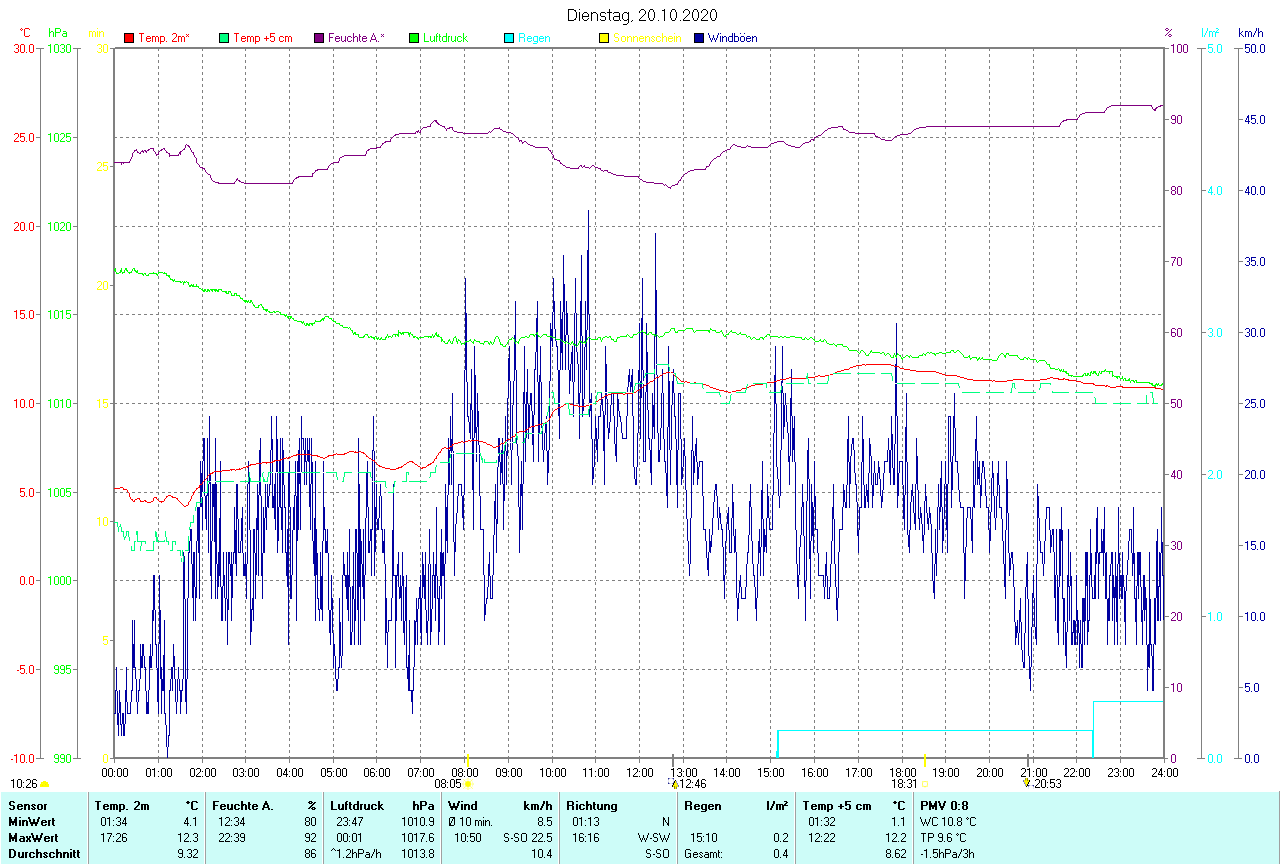Click the 'Temp. 2m*' legend label

click(x=164, y=38)
